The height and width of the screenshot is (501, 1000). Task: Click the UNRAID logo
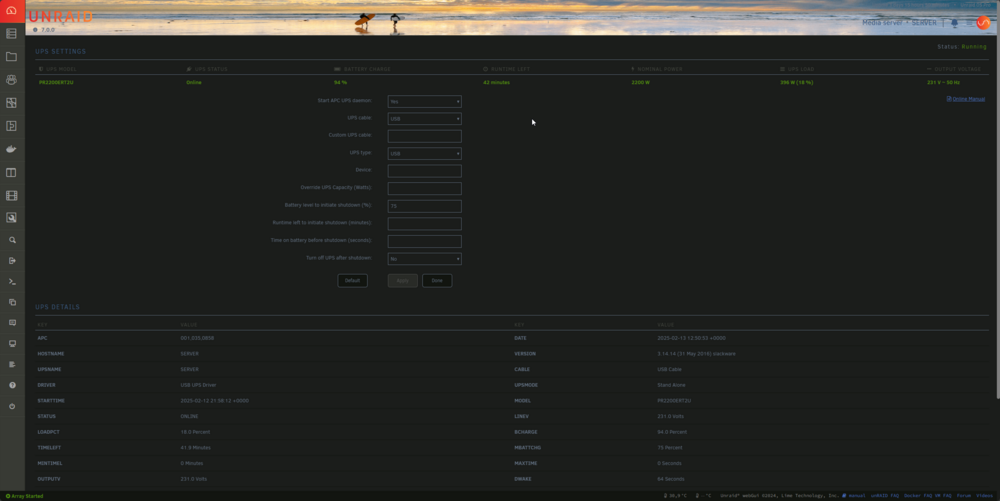click(61, 17)
